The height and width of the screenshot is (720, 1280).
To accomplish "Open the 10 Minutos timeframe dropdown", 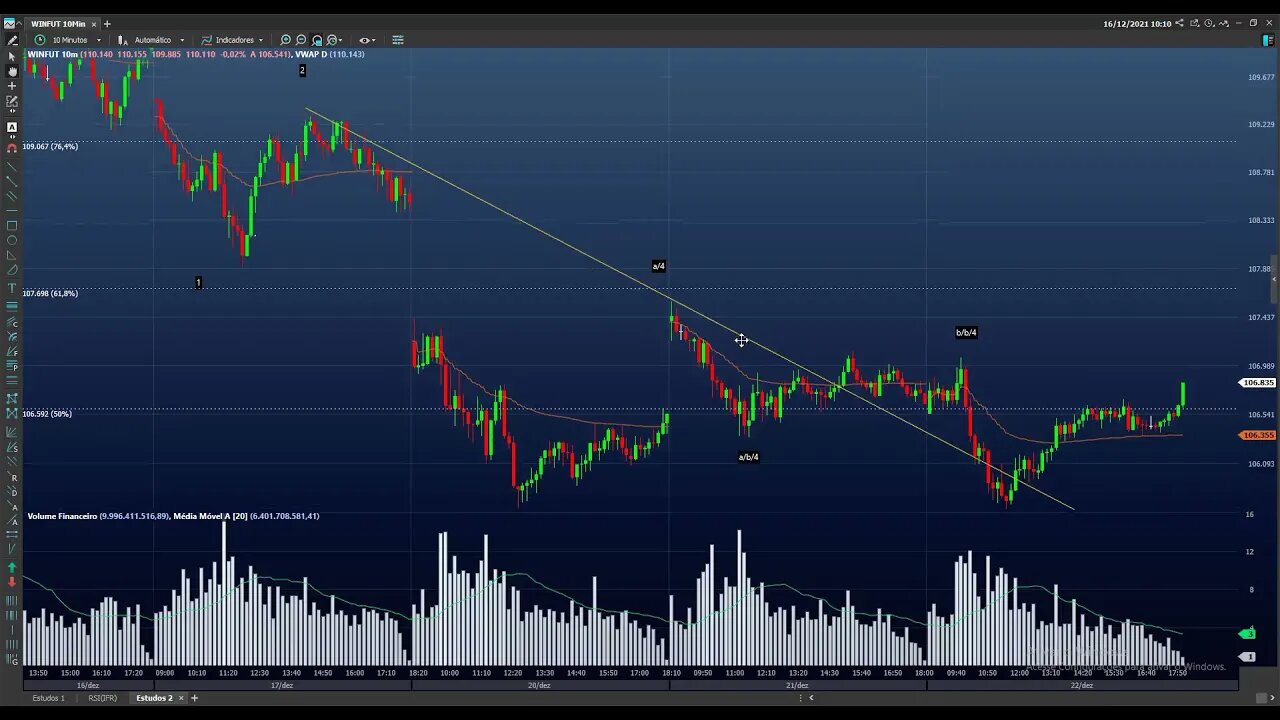I will pyautogui.click(x=74, y=40).
